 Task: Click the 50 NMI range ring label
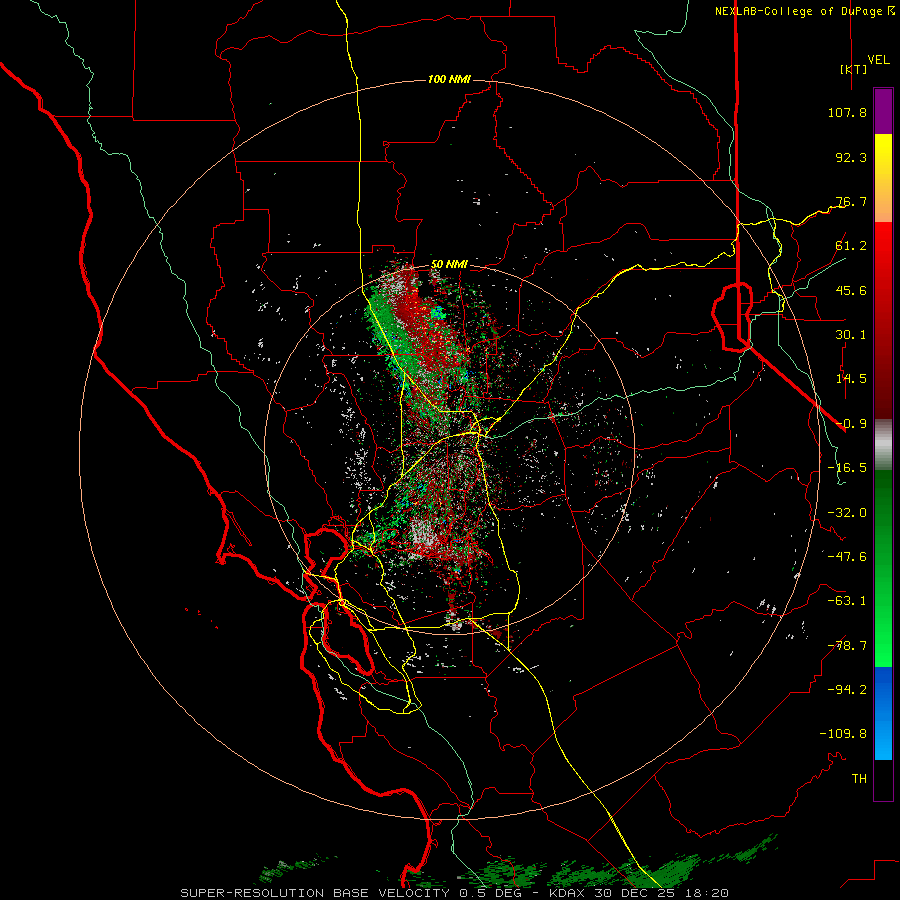449,264
